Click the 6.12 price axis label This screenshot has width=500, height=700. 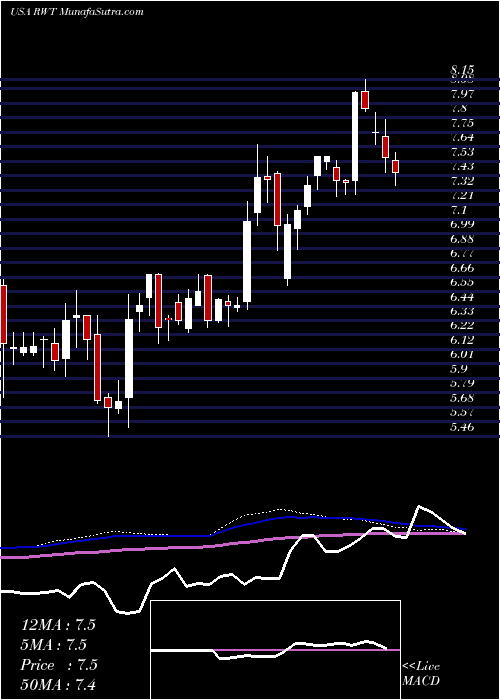coord(462,341)
